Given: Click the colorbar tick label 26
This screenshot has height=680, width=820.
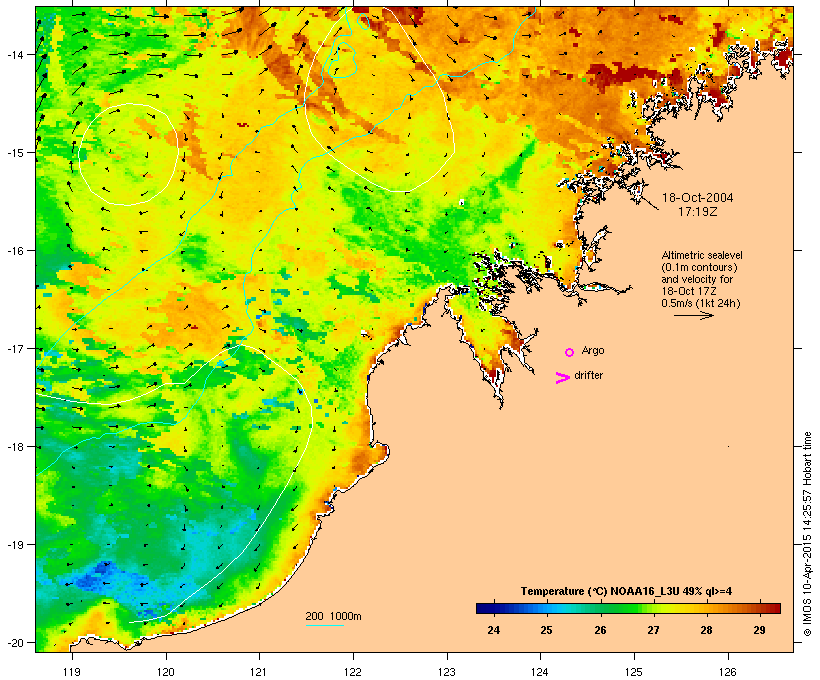Looking at the screenshot, I should click(600, 630).
